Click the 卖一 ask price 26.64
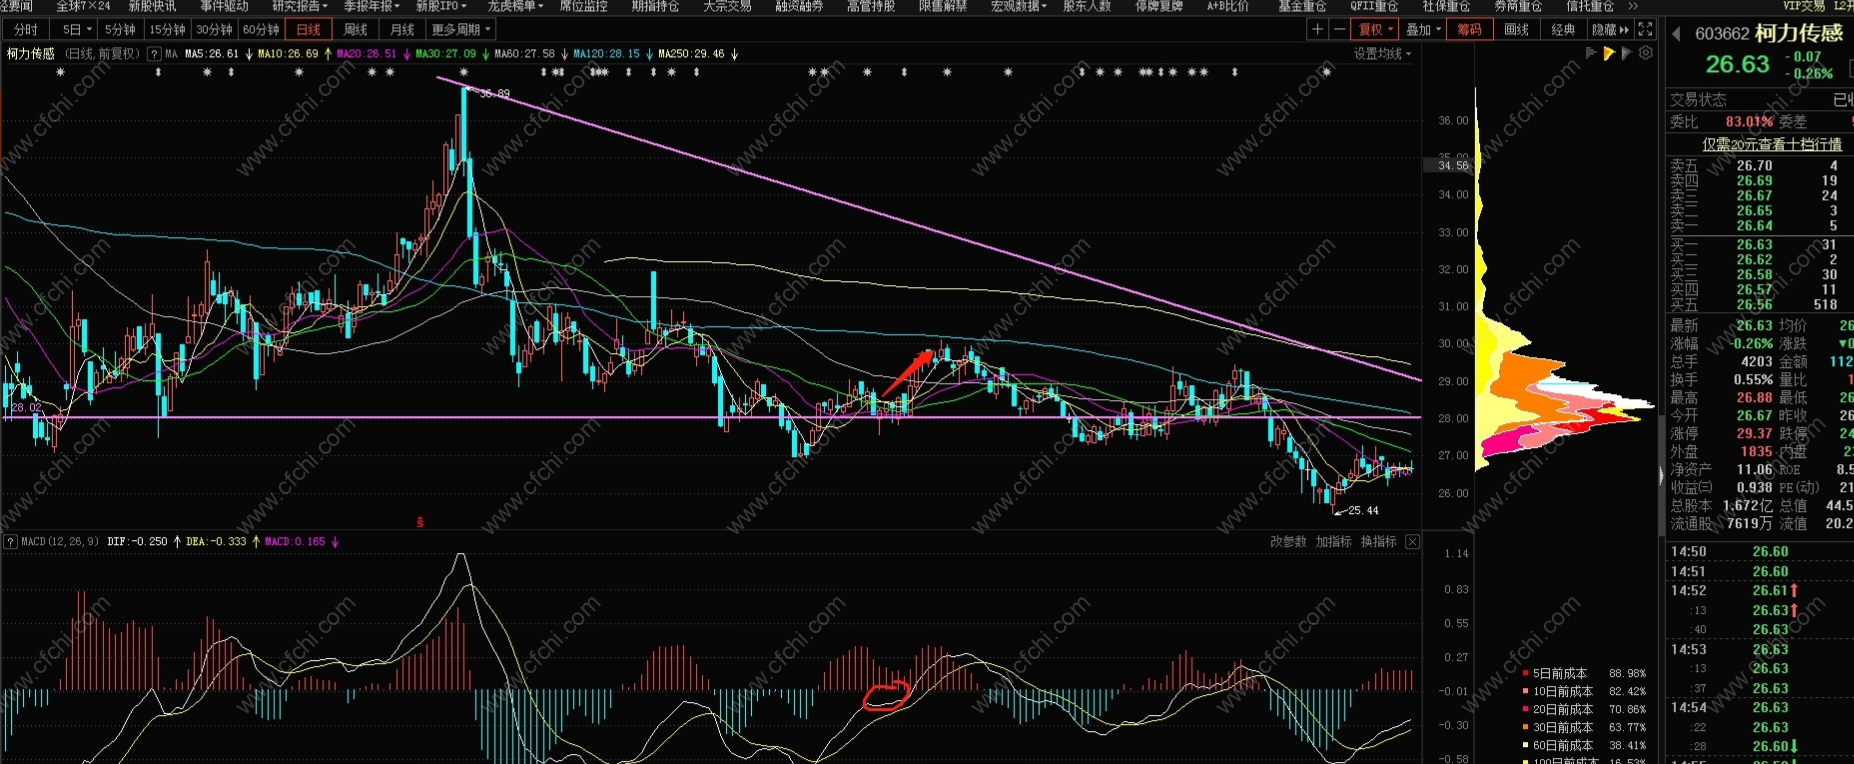1854x764 pixels. (1754, 226)
